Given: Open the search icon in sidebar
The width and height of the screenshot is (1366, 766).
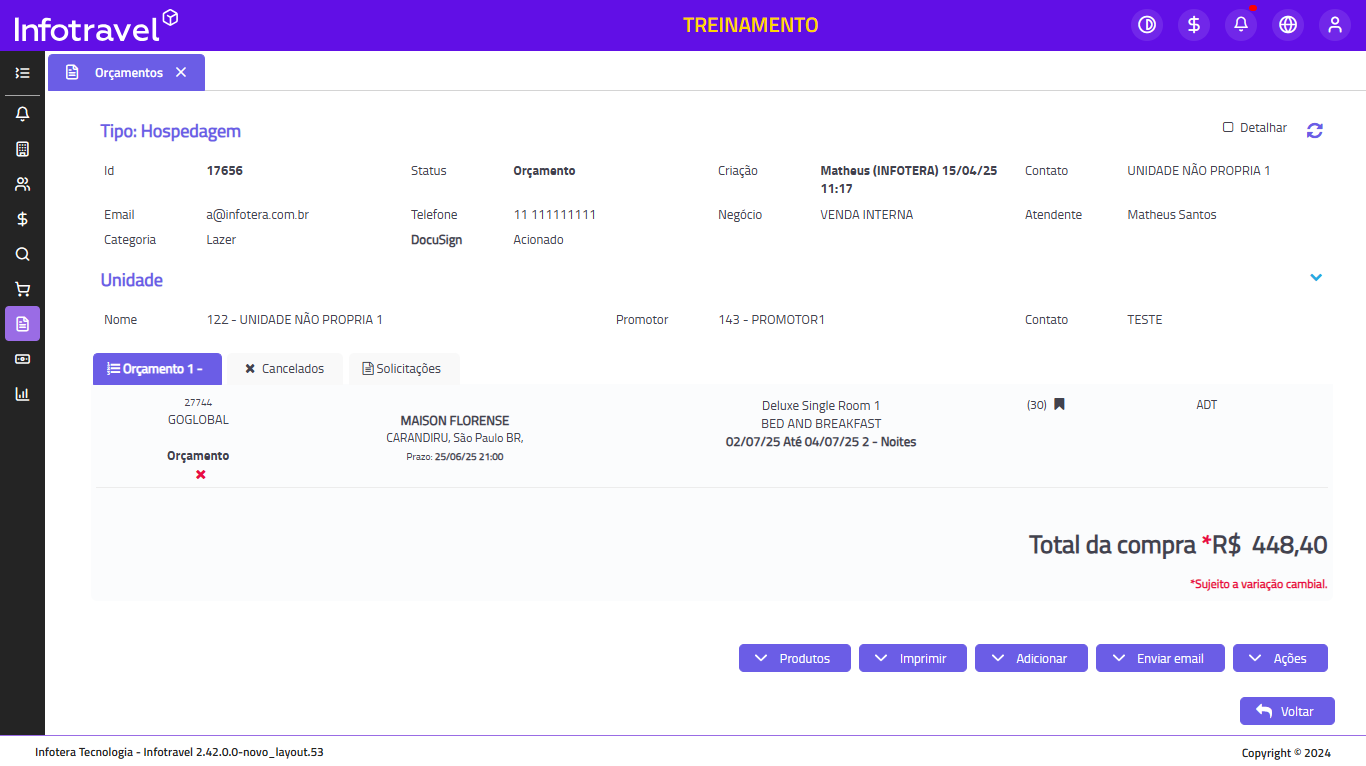Looking at the screenshot, I should pyautogui.click(x=22, y=254).
